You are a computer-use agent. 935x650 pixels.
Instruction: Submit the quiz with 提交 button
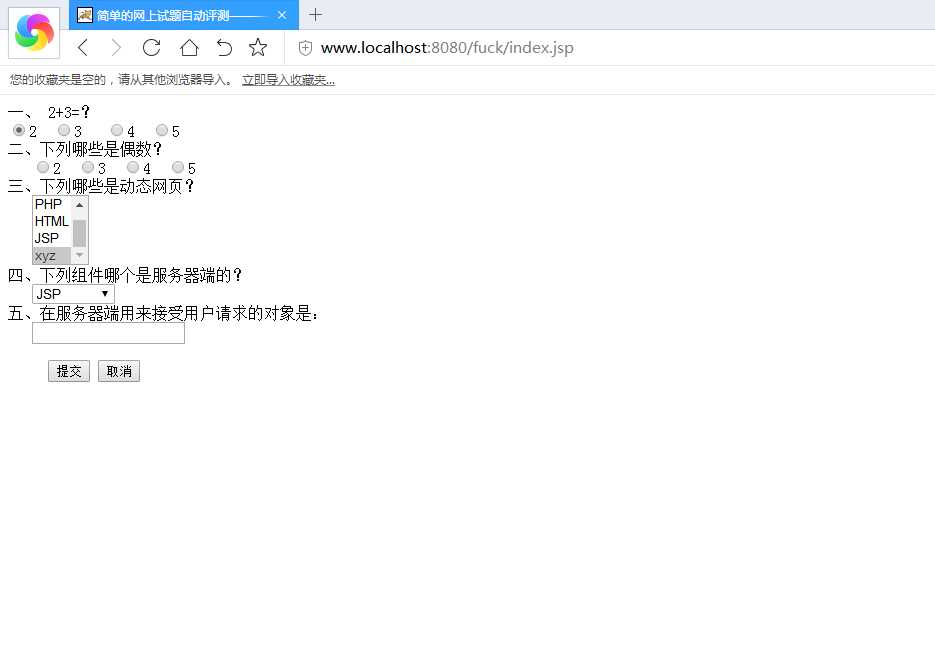(x=69, y=372)
